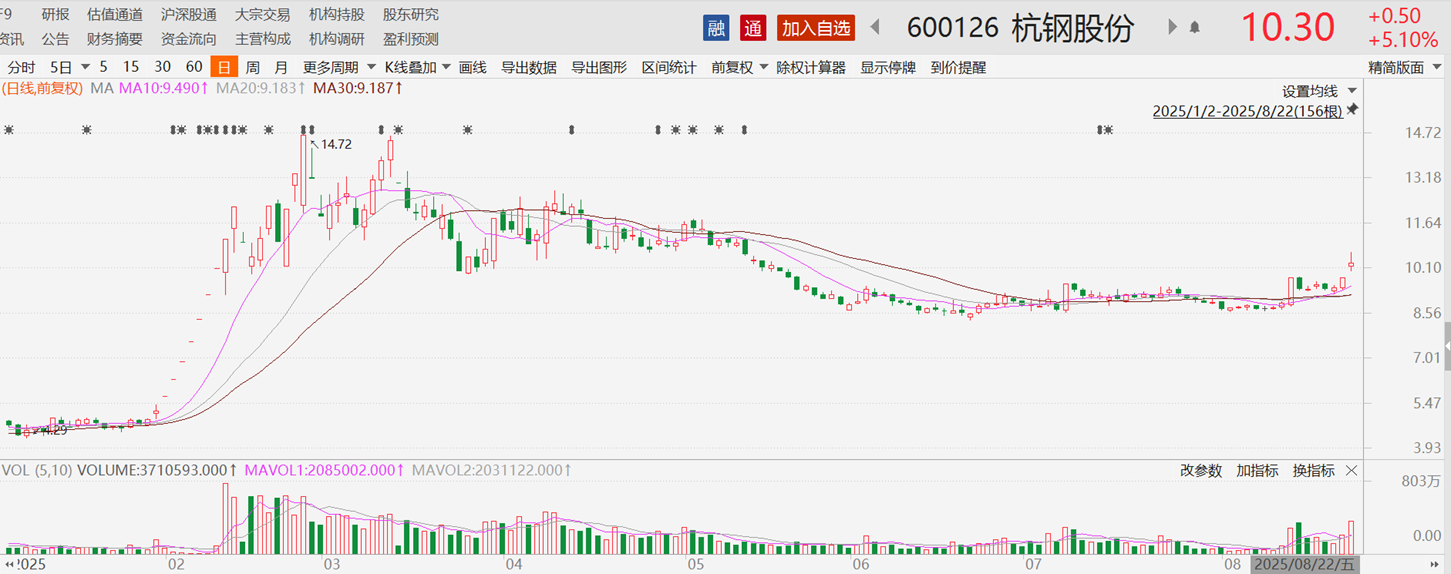Image resolution: width=1451 pixels, height=574 pixels.
Task: Close the VOL indicator panel
Action: (x=1352, y=471)
